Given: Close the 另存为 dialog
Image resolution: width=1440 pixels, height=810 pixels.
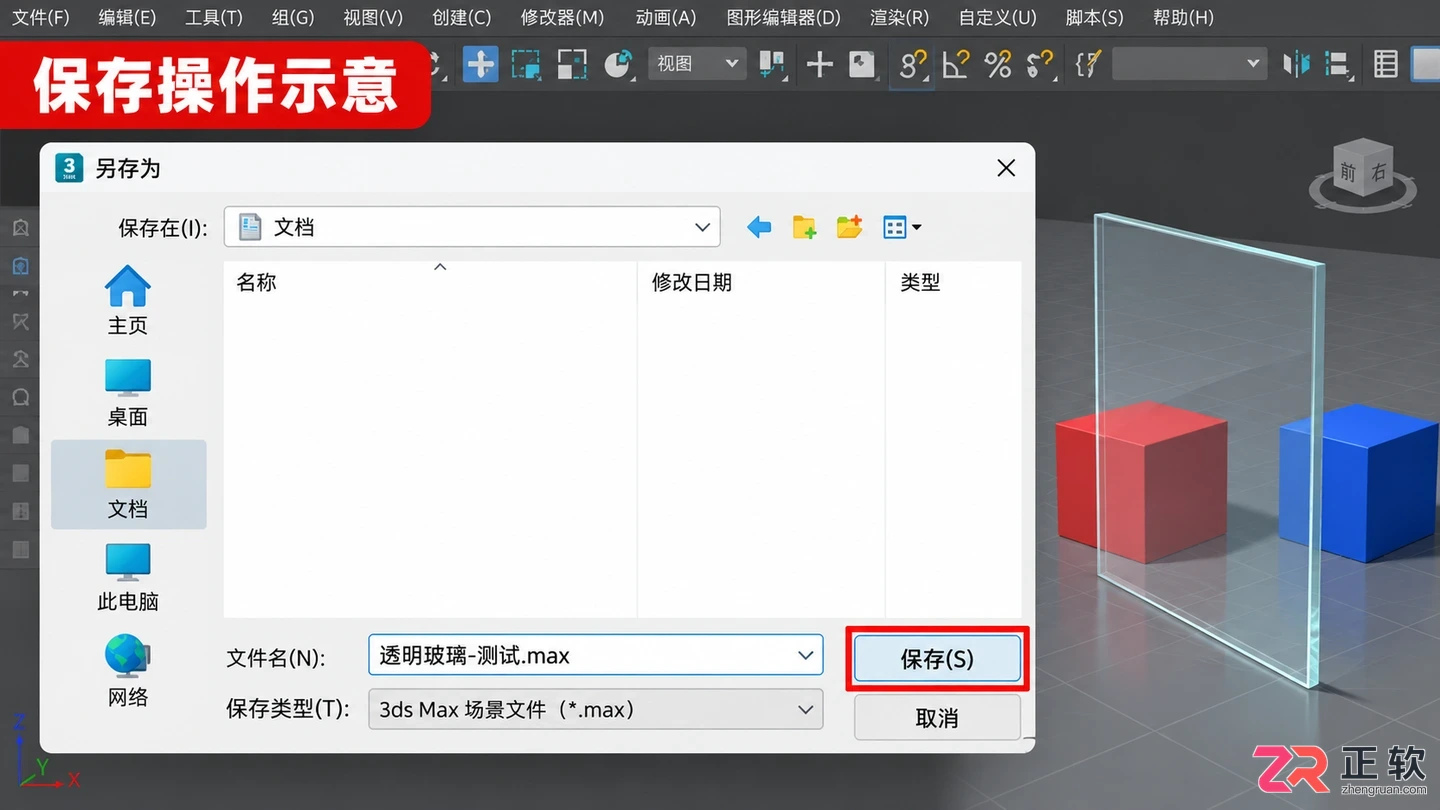Looking at the screenshot, I should coord(1006,168).
